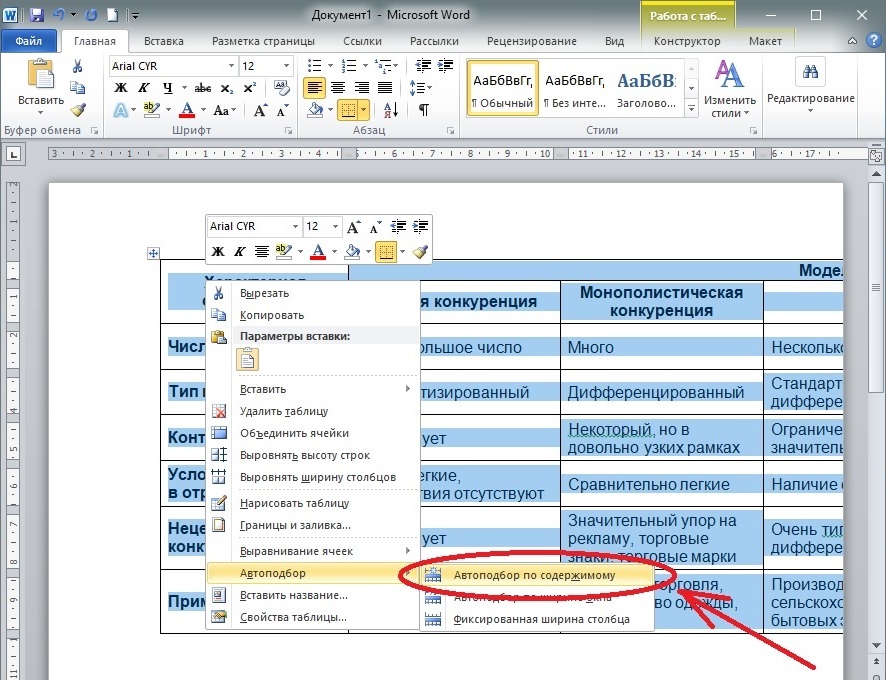Click the numbered list icon
Viewport: 886px width, 680px height.
pos(349,66)
